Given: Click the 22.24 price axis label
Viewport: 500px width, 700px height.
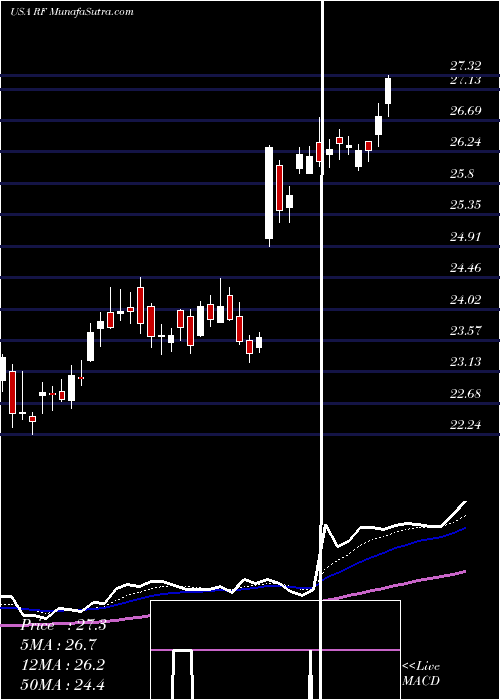Looking at the screenshot, I should [465, 425].
